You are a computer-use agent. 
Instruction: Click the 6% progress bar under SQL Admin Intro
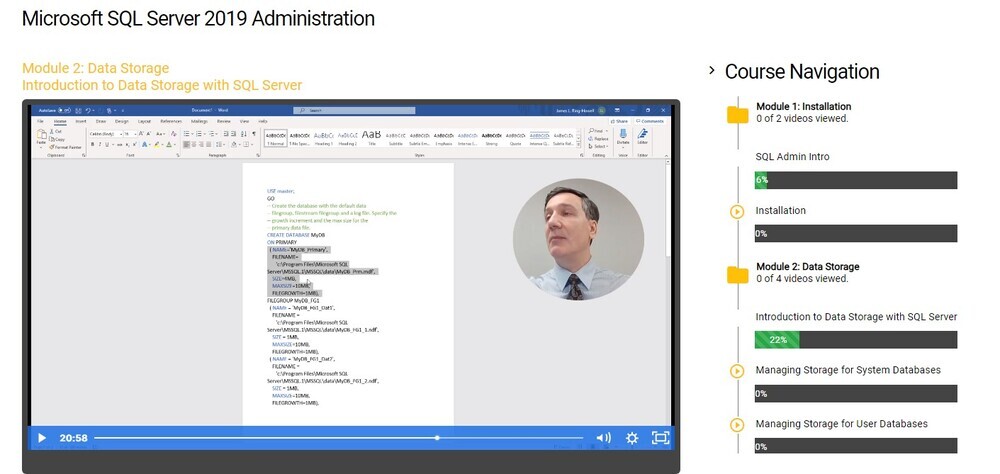(856, 180)
